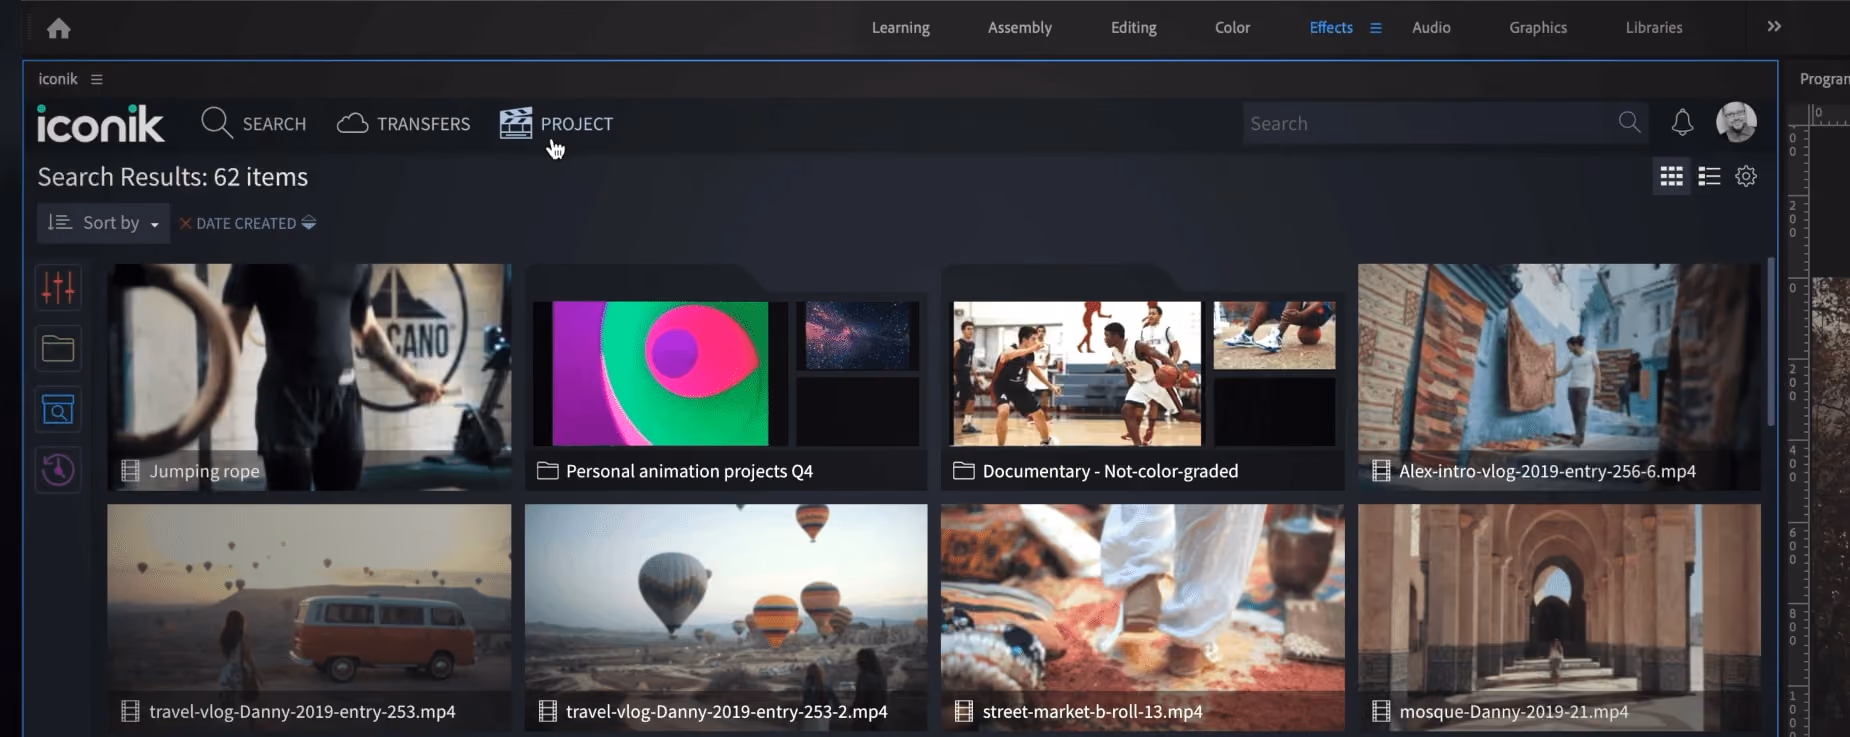
Task: Switch to grid view
Action: [x=1671, y=176]
